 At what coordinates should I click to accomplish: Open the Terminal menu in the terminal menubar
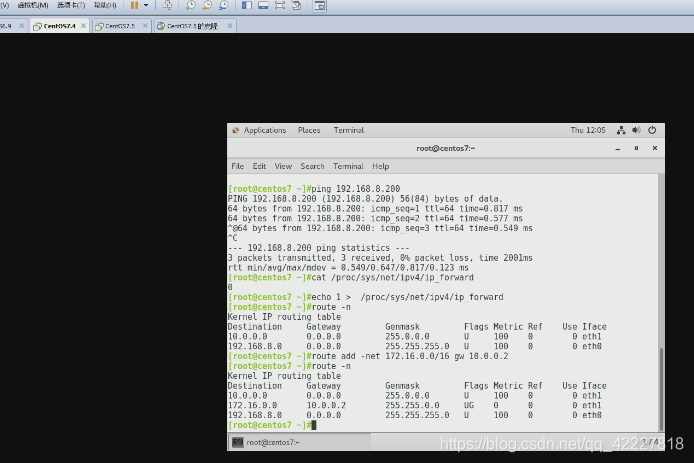348,166
